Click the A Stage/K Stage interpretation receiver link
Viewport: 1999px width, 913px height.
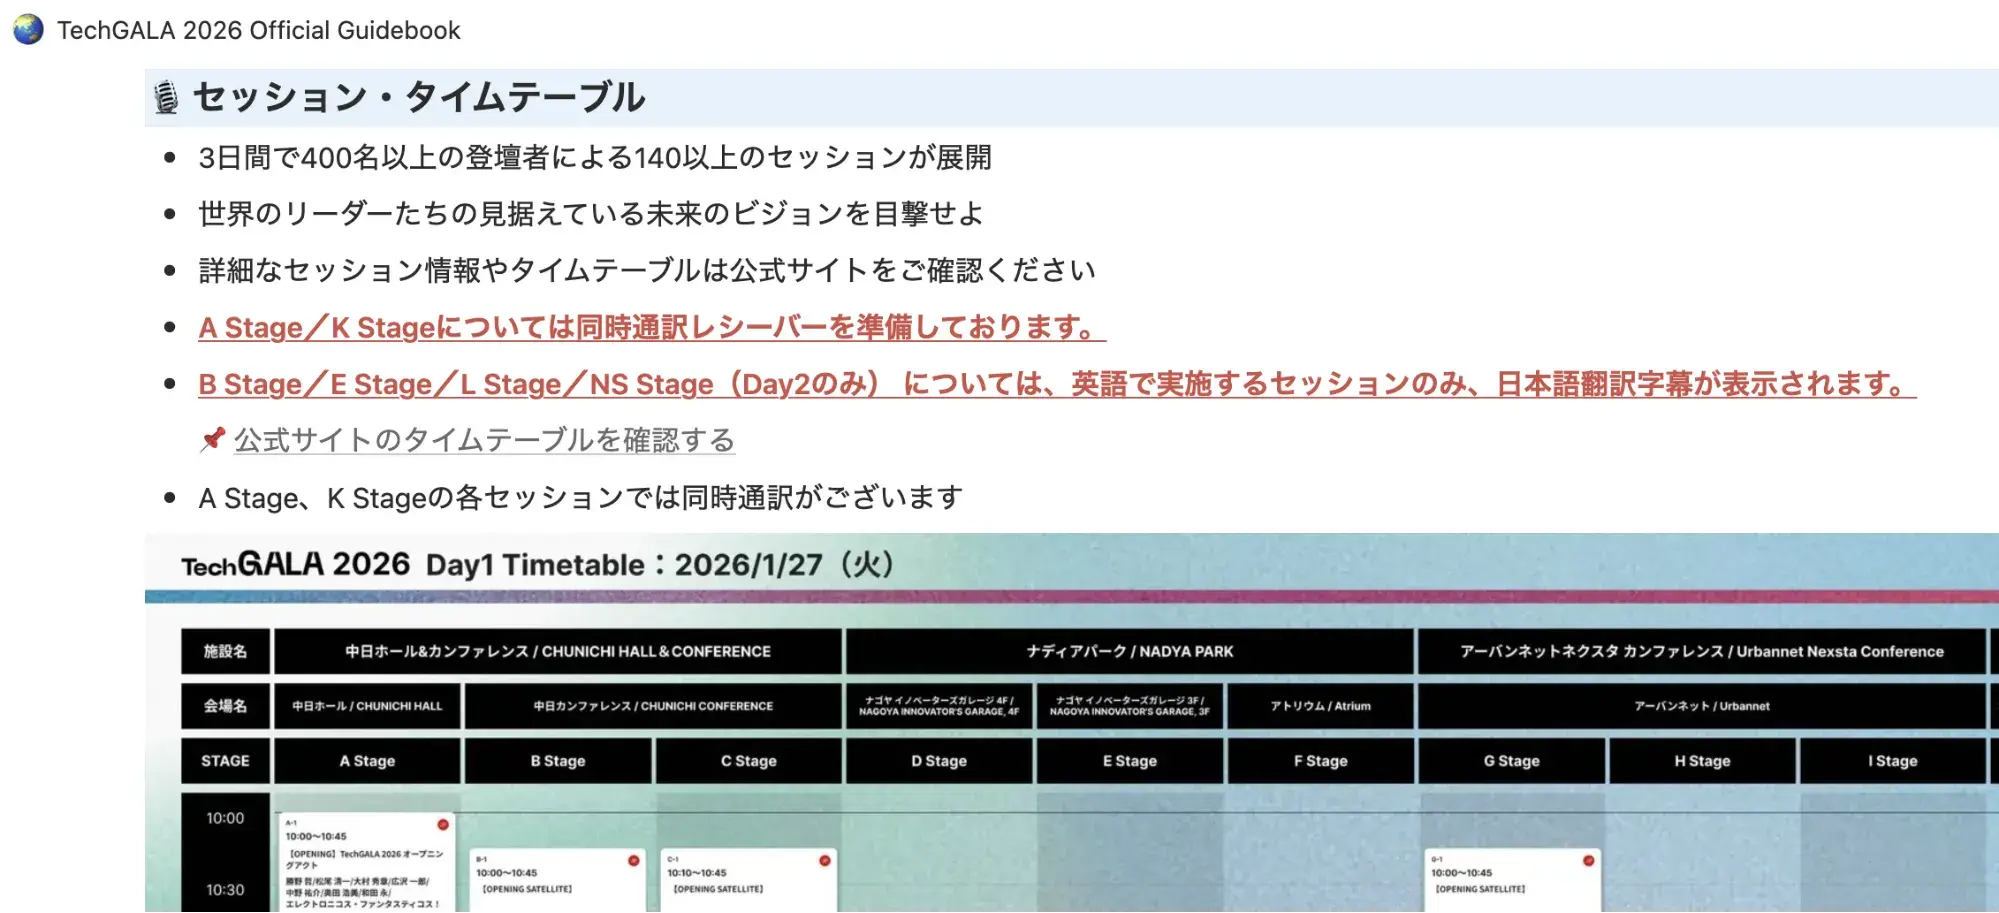click(x=651, y=328)
